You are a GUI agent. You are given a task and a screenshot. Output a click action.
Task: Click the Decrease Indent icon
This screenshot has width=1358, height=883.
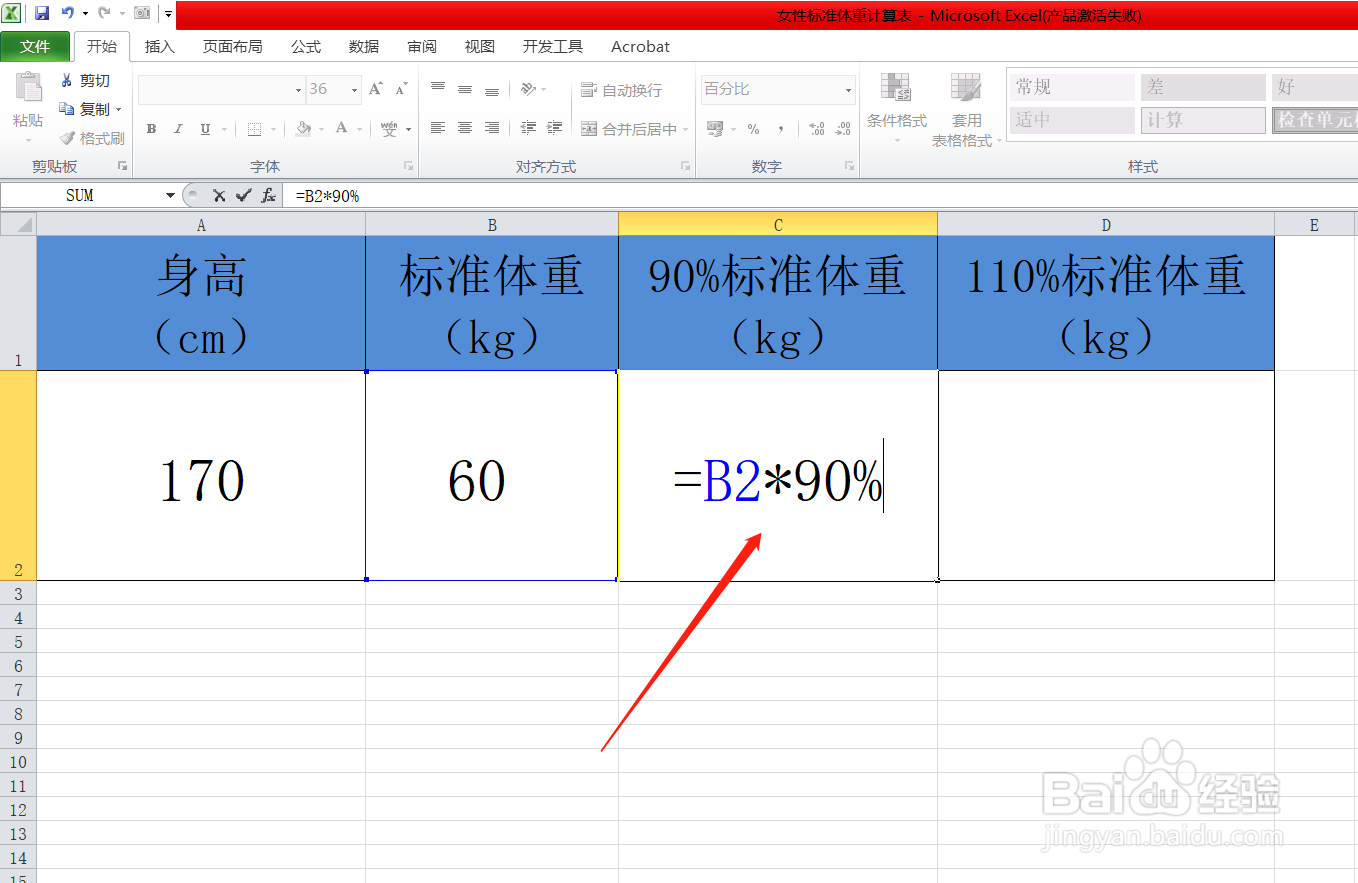[x=529, y=128]
